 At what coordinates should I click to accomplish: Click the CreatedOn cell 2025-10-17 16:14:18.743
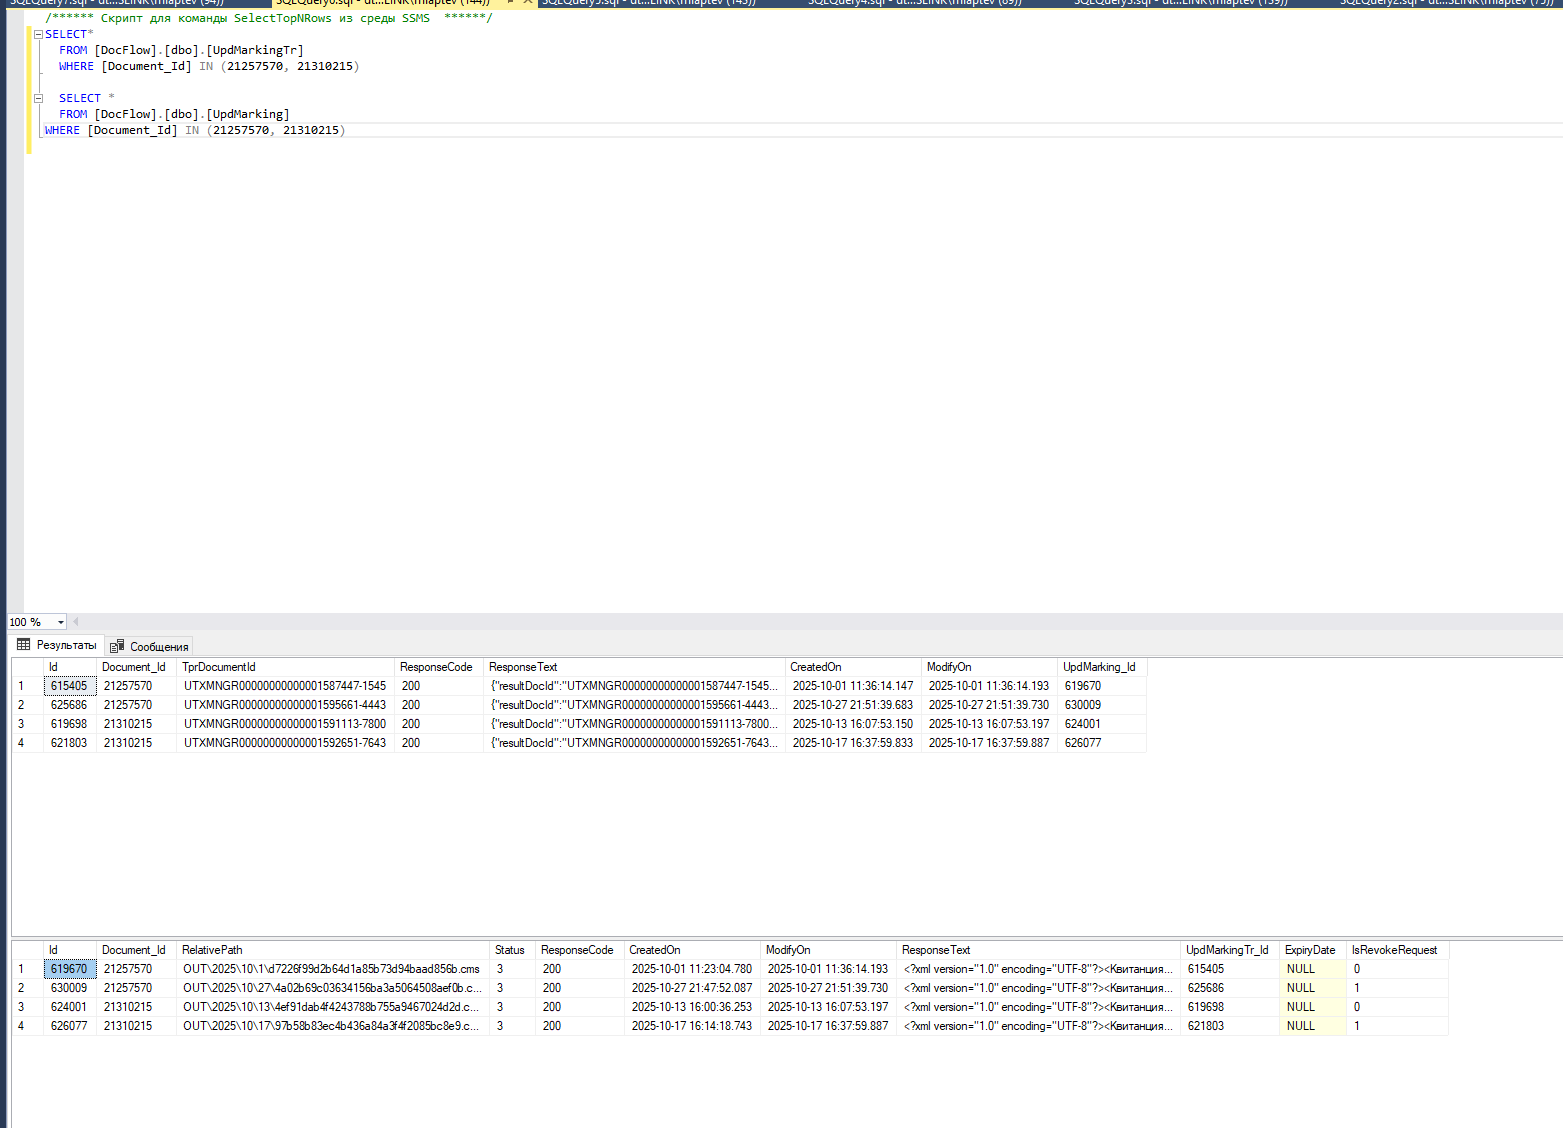(x=692, y=1026)
